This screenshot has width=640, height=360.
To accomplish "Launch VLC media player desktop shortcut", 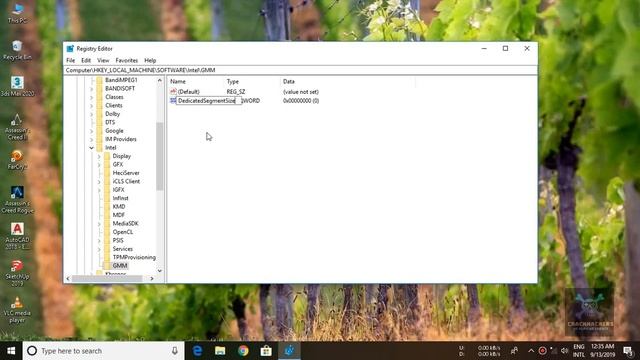I will pos(17,309).
